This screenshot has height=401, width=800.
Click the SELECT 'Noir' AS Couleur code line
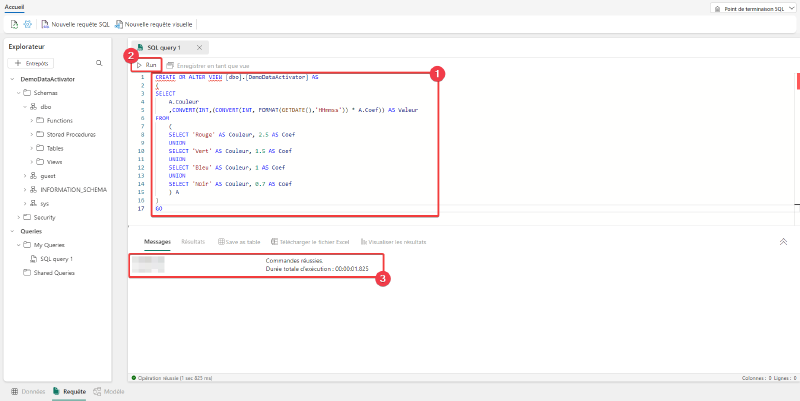[230, 184]
